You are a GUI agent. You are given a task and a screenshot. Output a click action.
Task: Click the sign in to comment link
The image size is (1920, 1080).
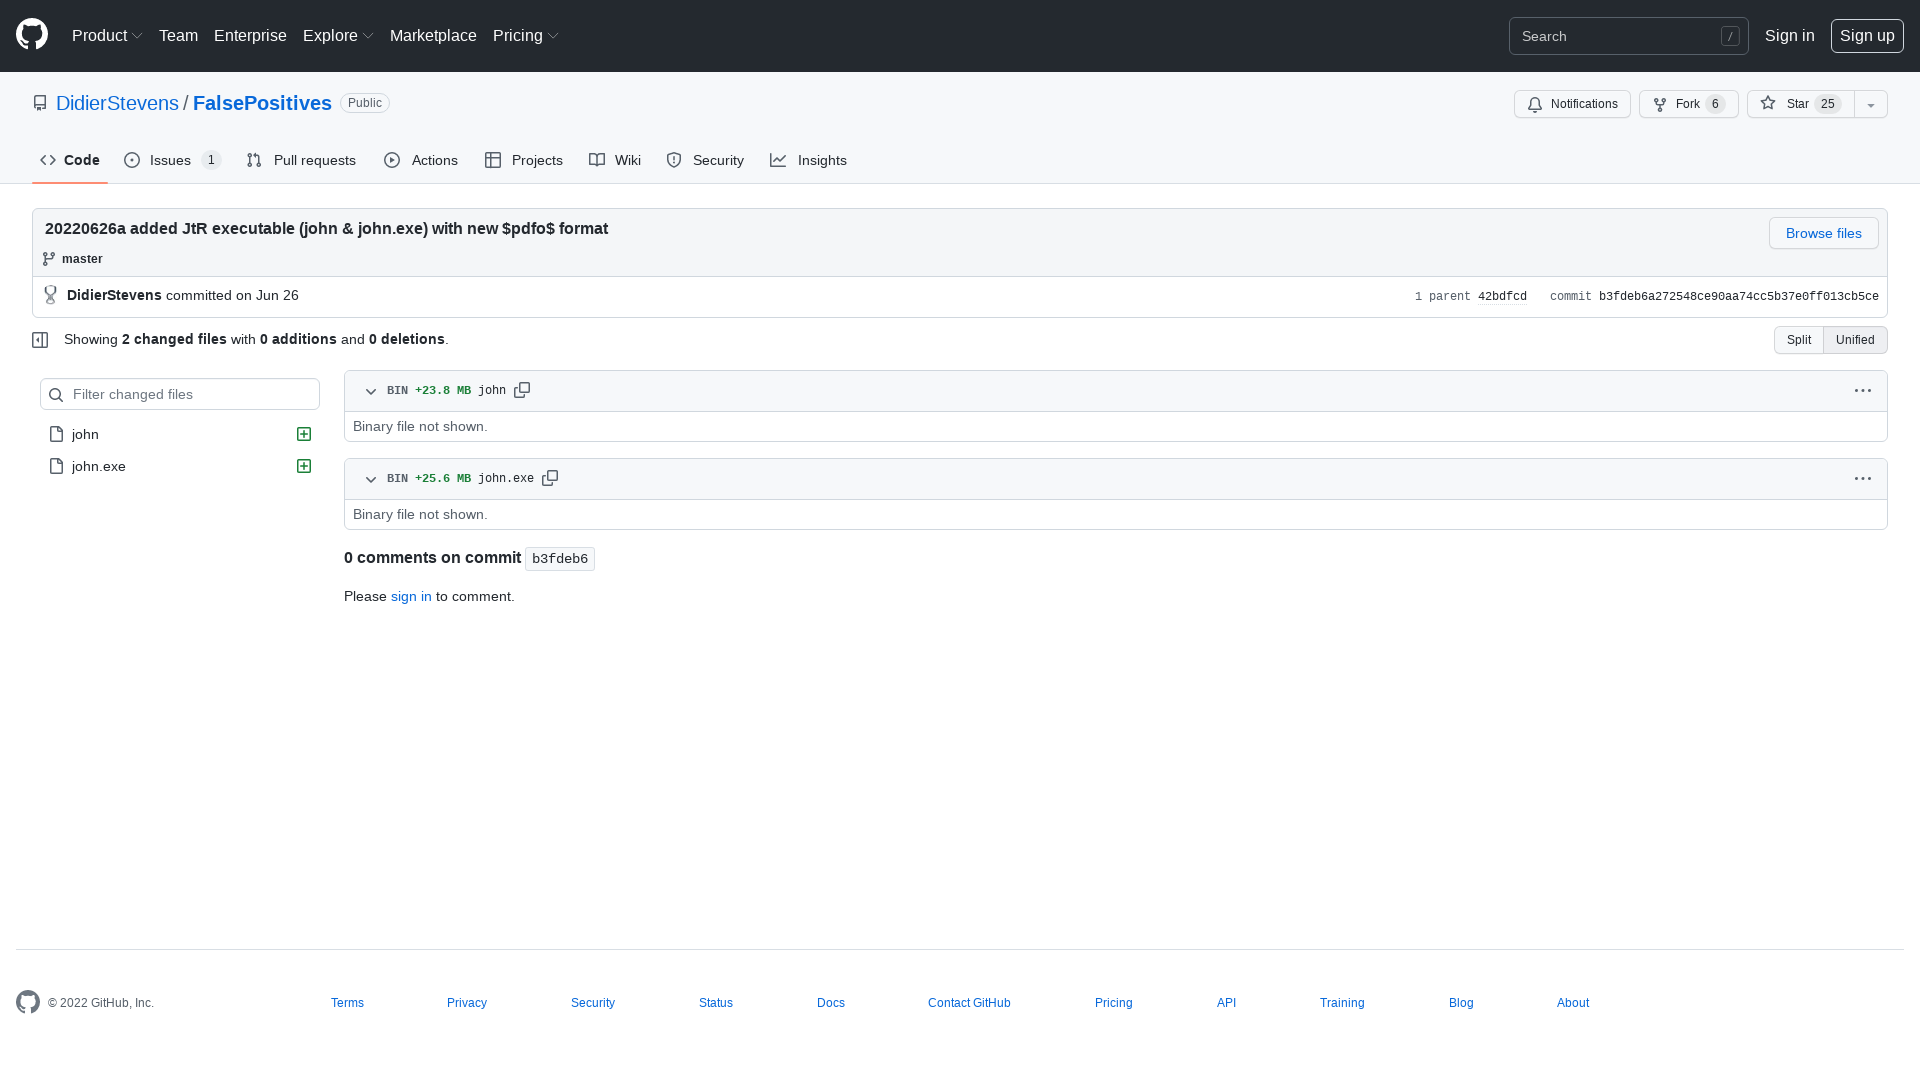(411, 596)
